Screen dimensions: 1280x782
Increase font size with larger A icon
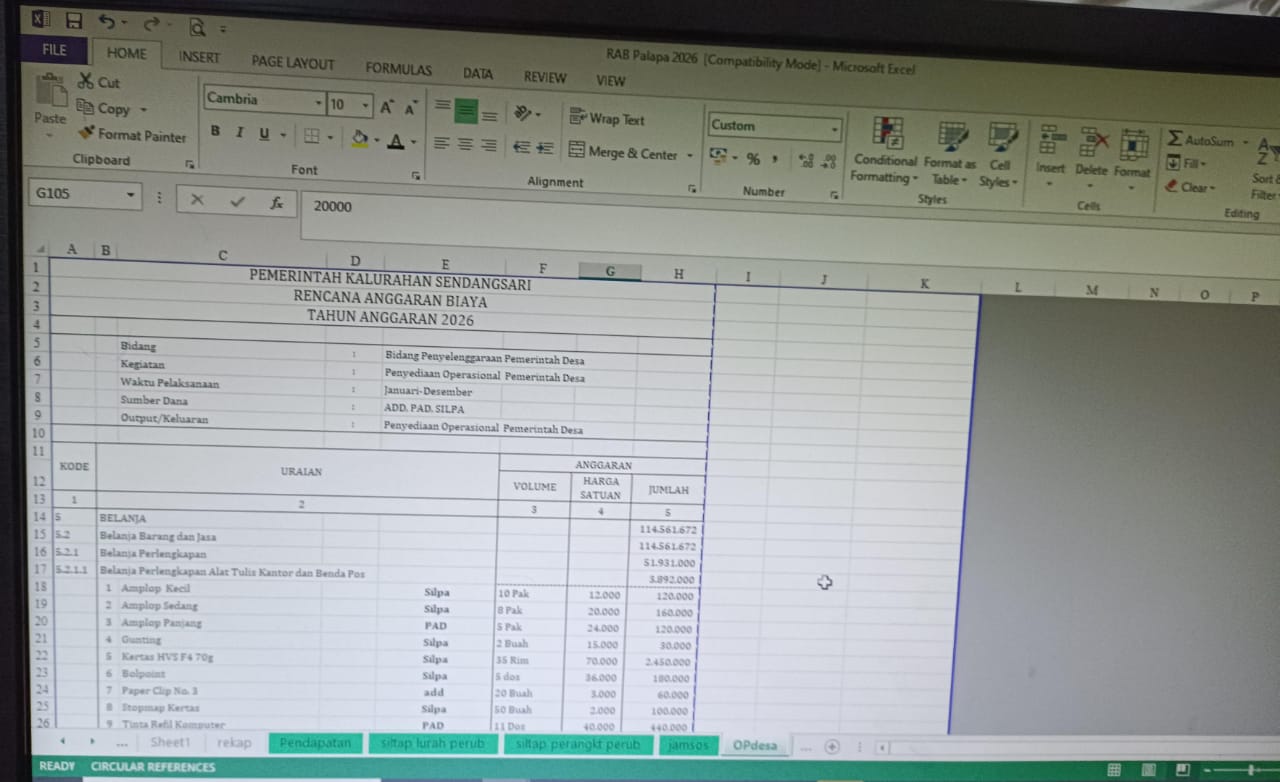(386, 107)
